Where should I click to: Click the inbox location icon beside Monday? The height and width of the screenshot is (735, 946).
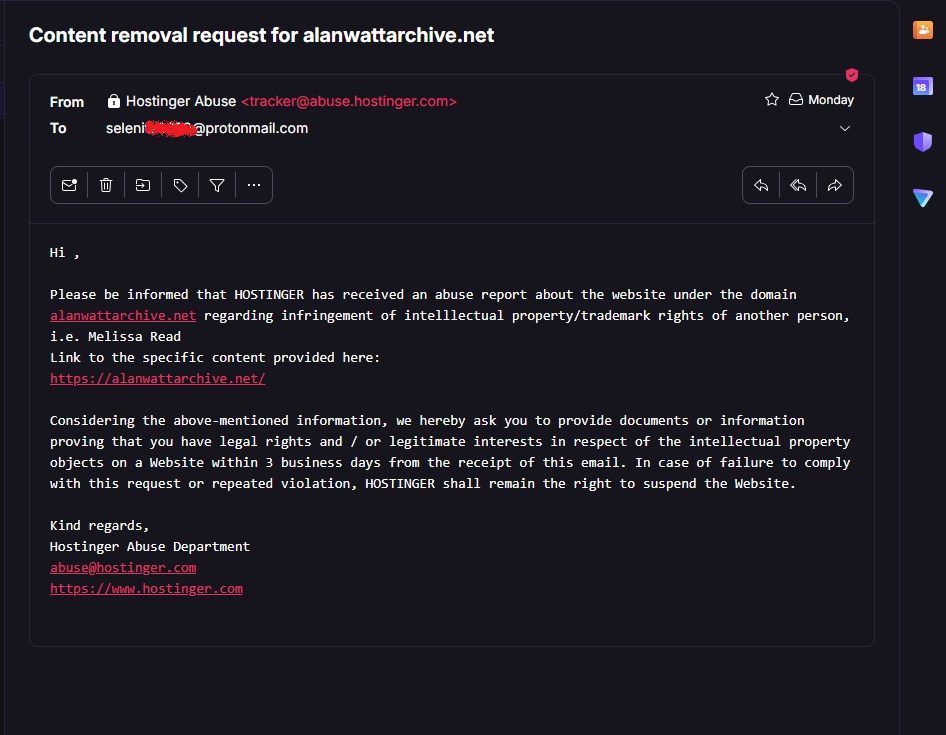pos(796,100)
